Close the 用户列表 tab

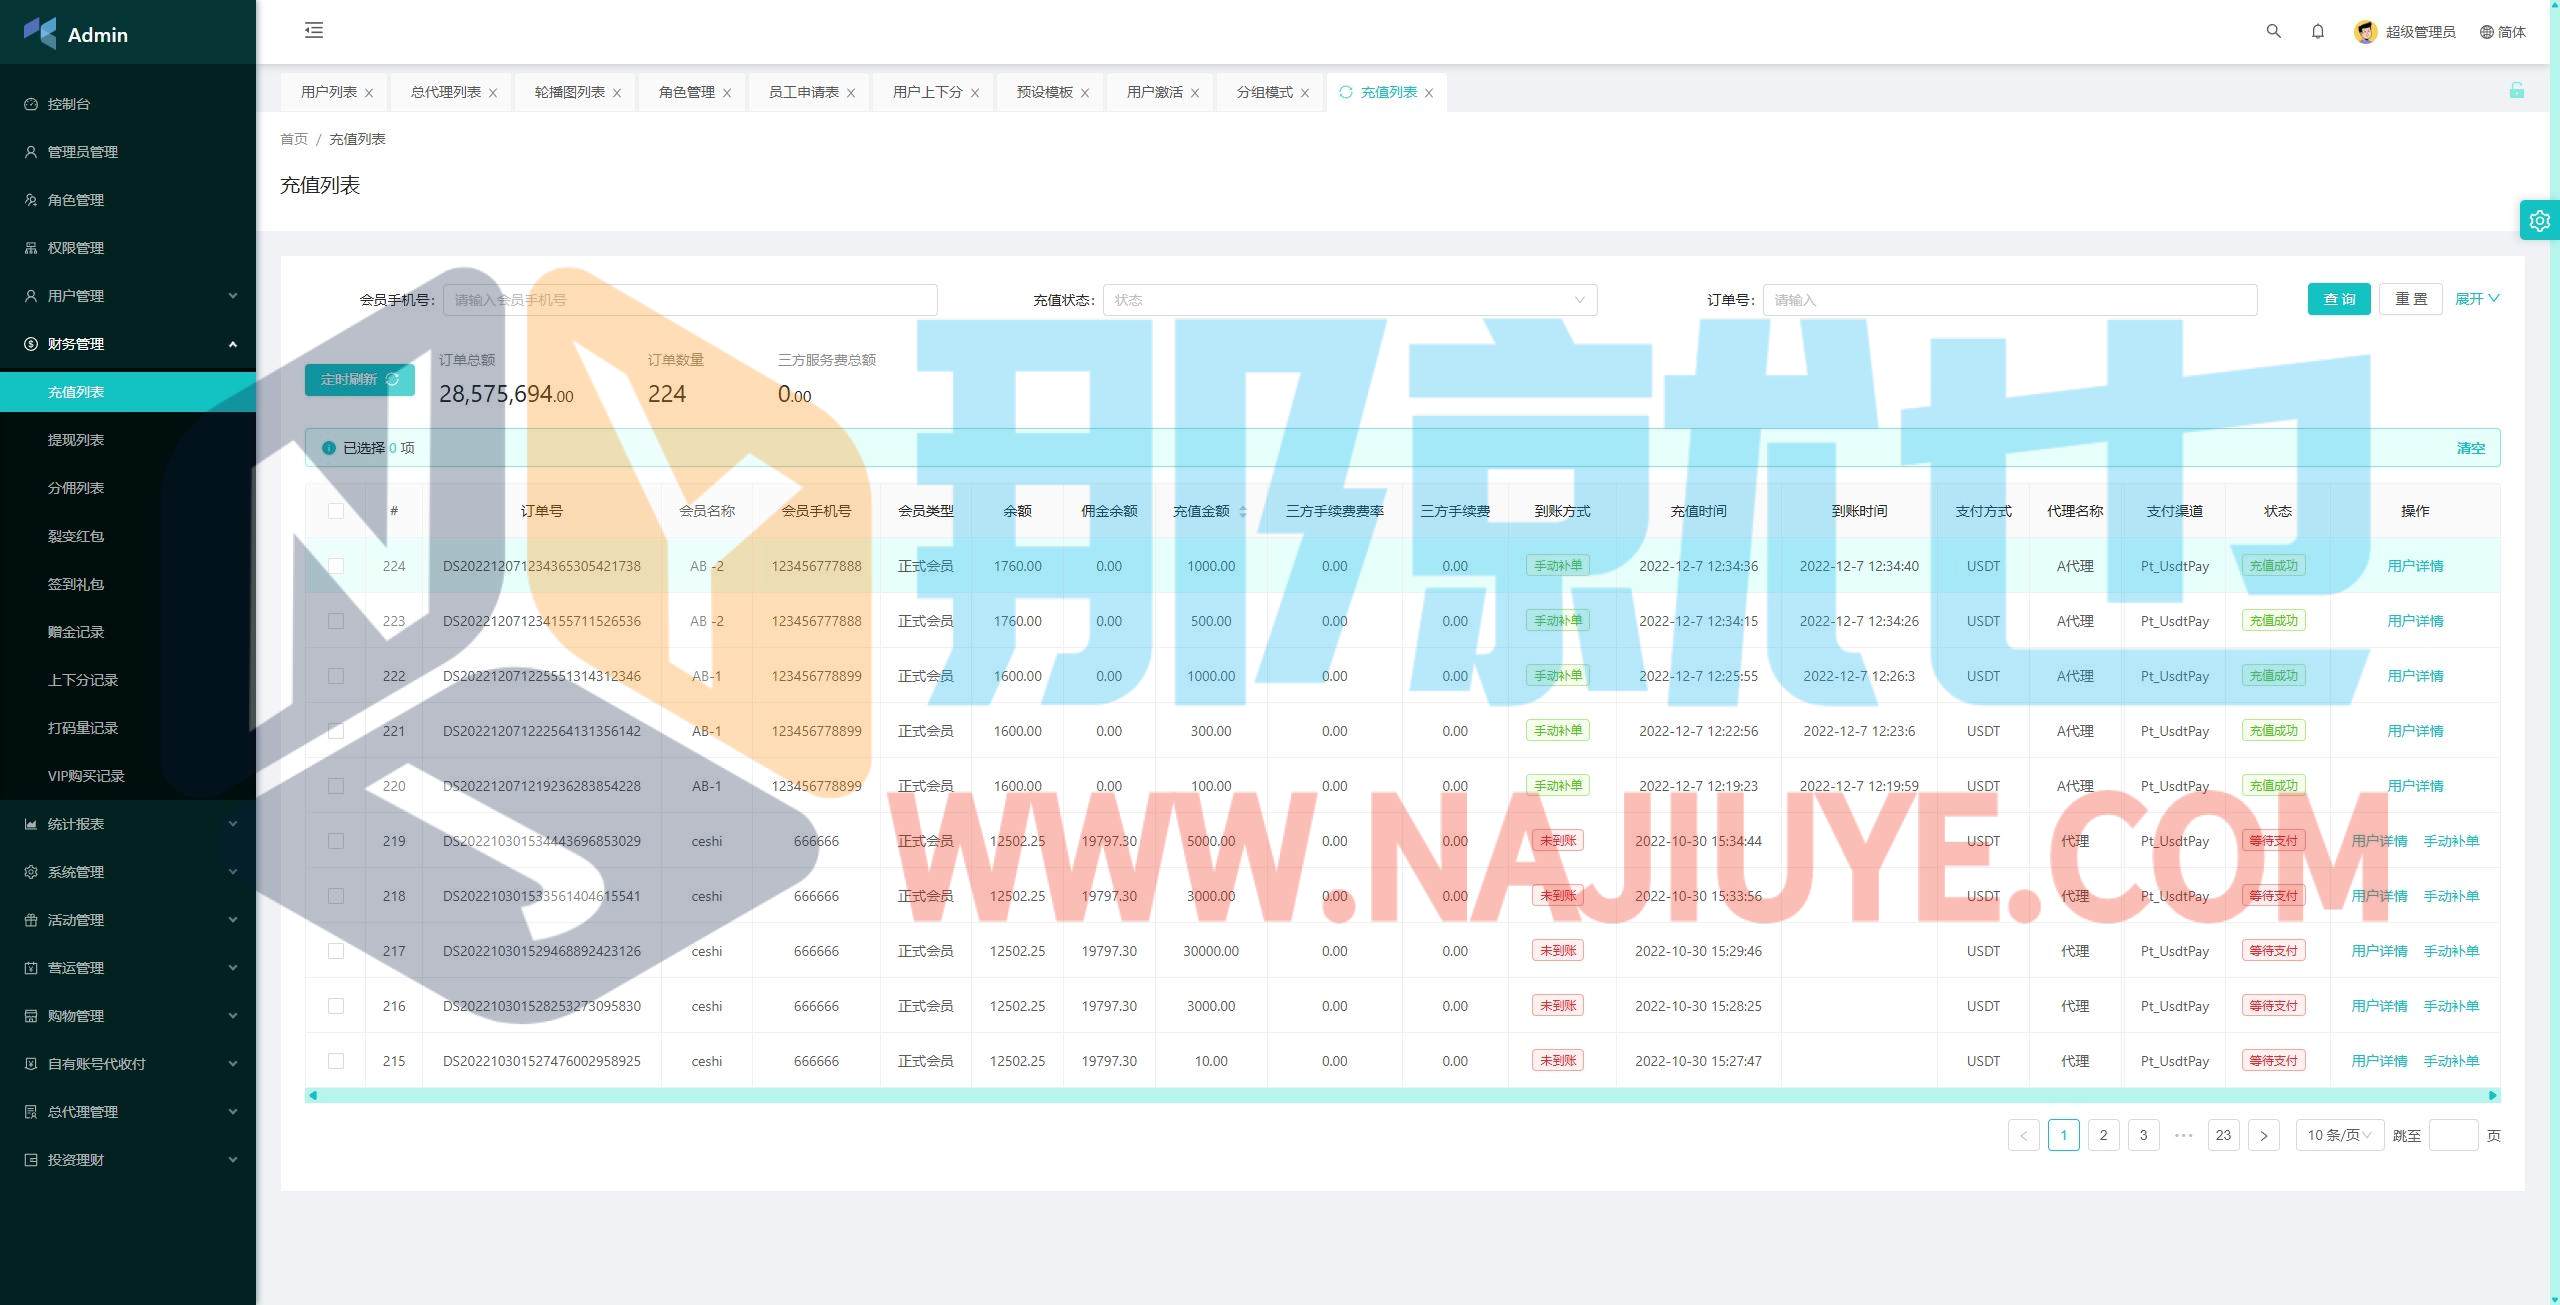click(x=369, y=93)
